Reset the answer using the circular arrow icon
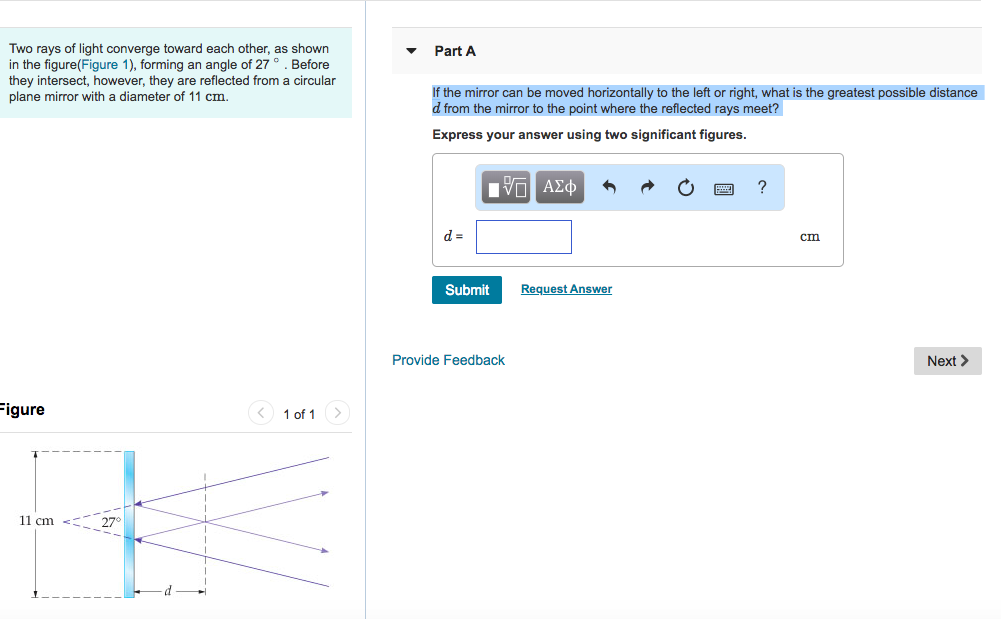The width and height of the screenshot is (1001, 619). 685,187
